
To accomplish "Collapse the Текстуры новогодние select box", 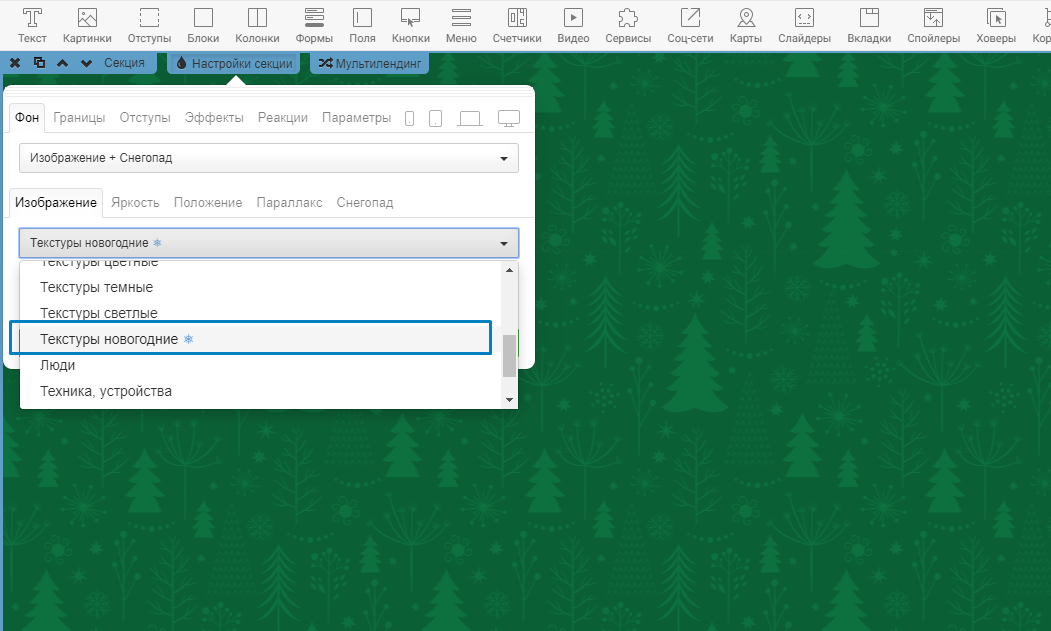I will pyautogui.click(x=268, y=243).
